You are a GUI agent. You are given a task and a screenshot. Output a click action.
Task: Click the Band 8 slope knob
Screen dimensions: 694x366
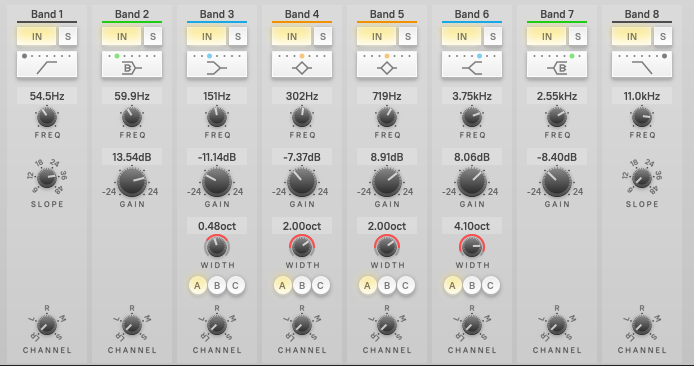[642, 178]
